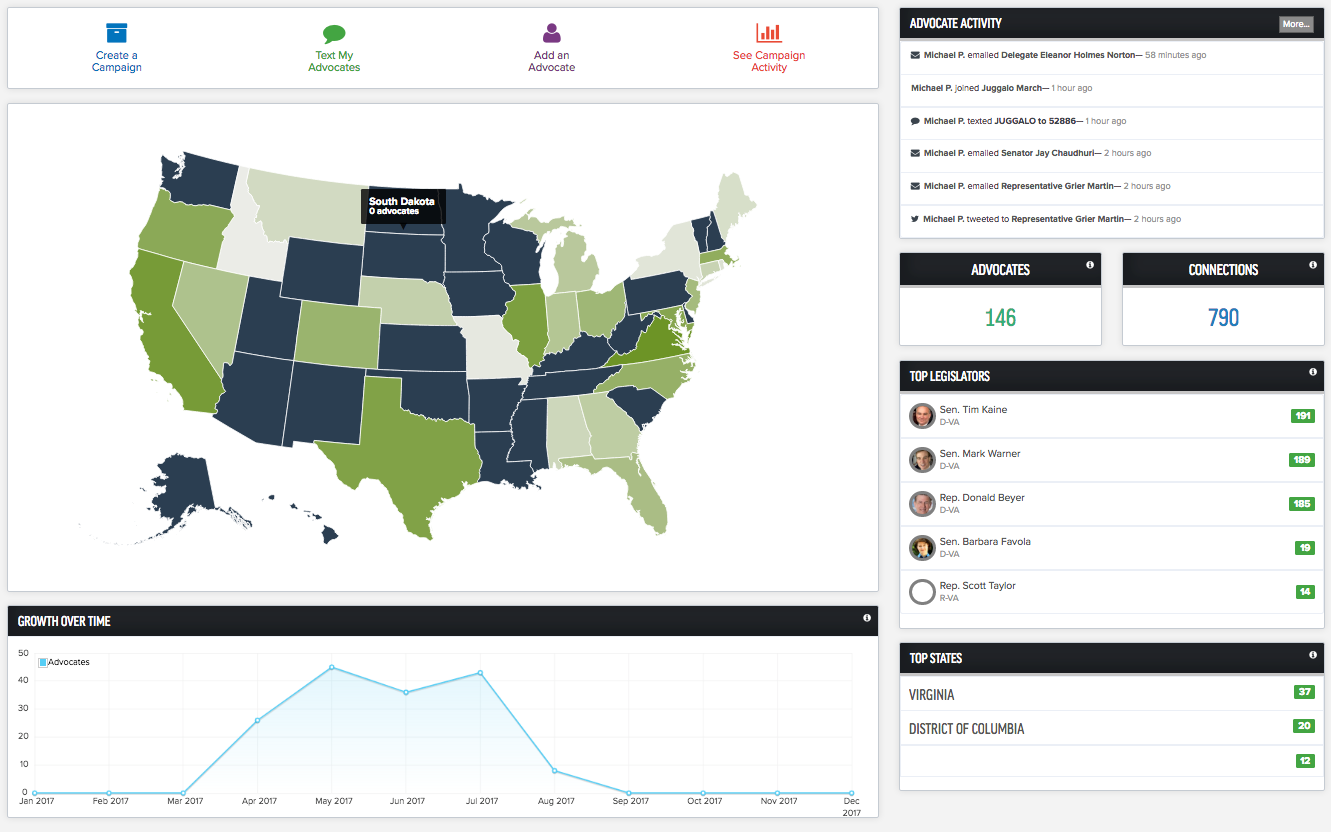Click envelope icon beside Senator Jay Chaudhuri entry
This screenshot has height=832, width=1331.
[x=915, y=153]
